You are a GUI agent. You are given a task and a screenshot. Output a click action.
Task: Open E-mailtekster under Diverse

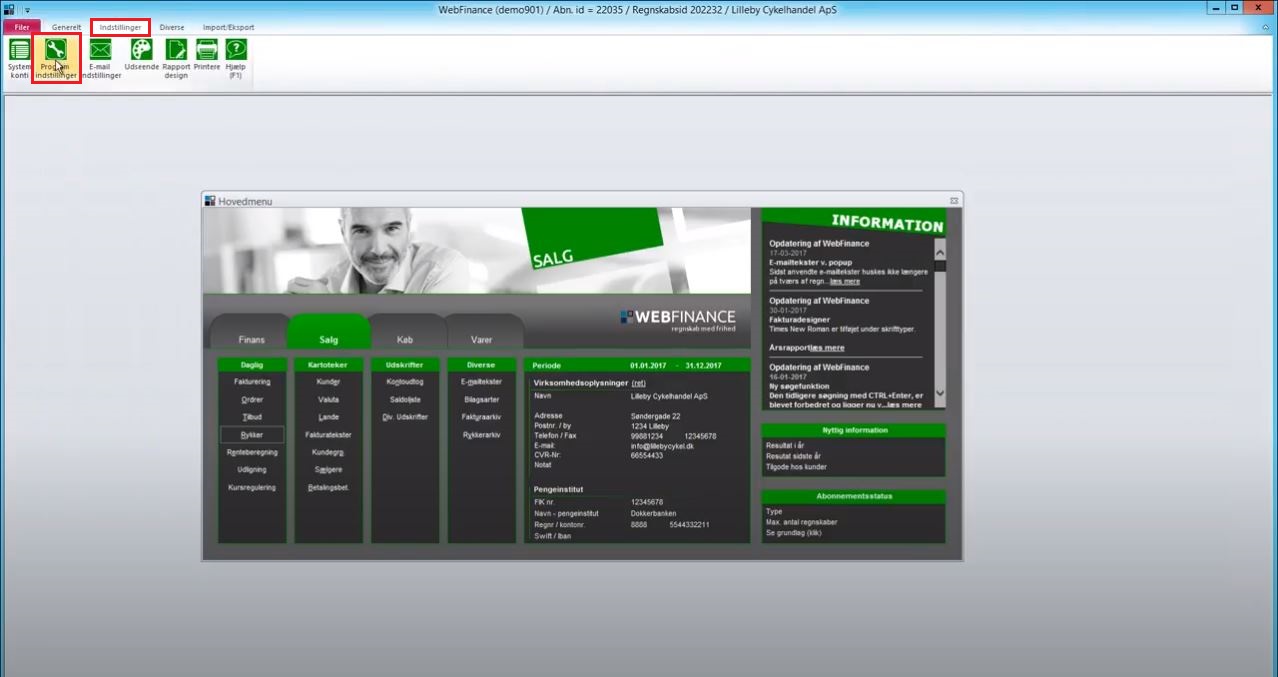point(481,382)
